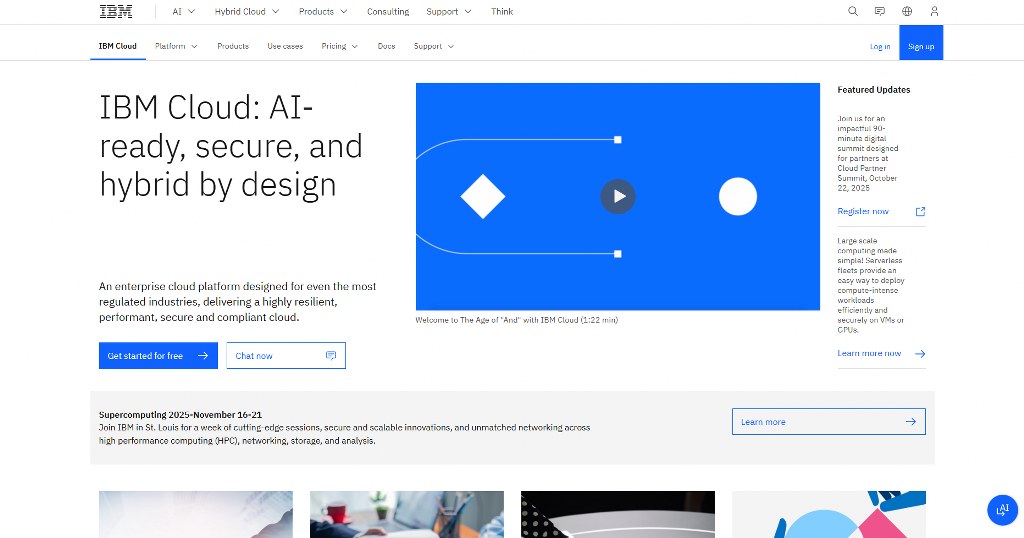This screenshot has height=538, width=1024.
Task: Expand the Pricing dropdown
Action: [x=340, y=46]
